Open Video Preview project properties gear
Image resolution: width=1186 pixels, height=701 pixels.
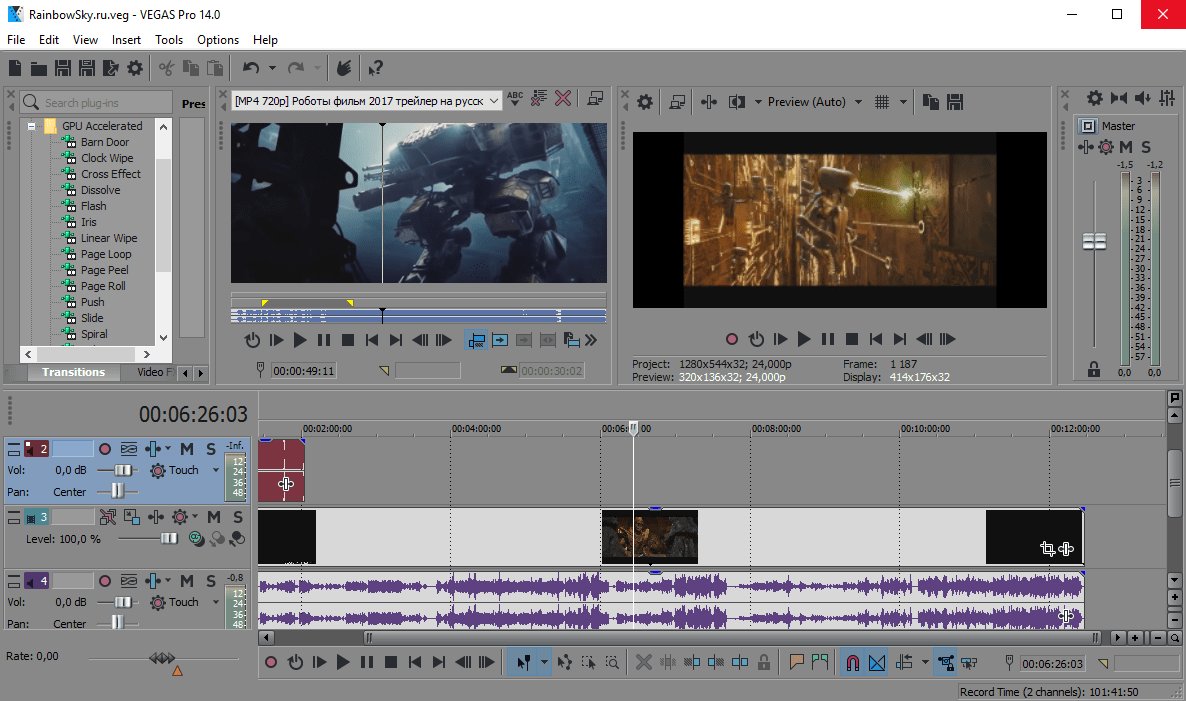645,101
